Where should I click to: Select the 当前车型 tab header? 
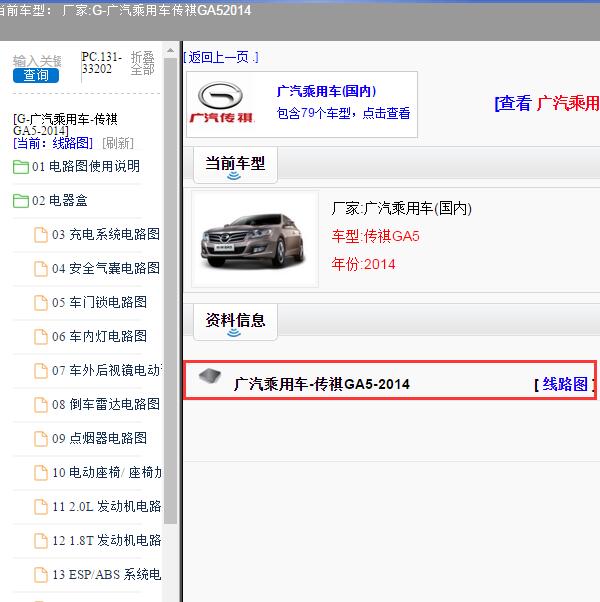click(x=235, y=165)
